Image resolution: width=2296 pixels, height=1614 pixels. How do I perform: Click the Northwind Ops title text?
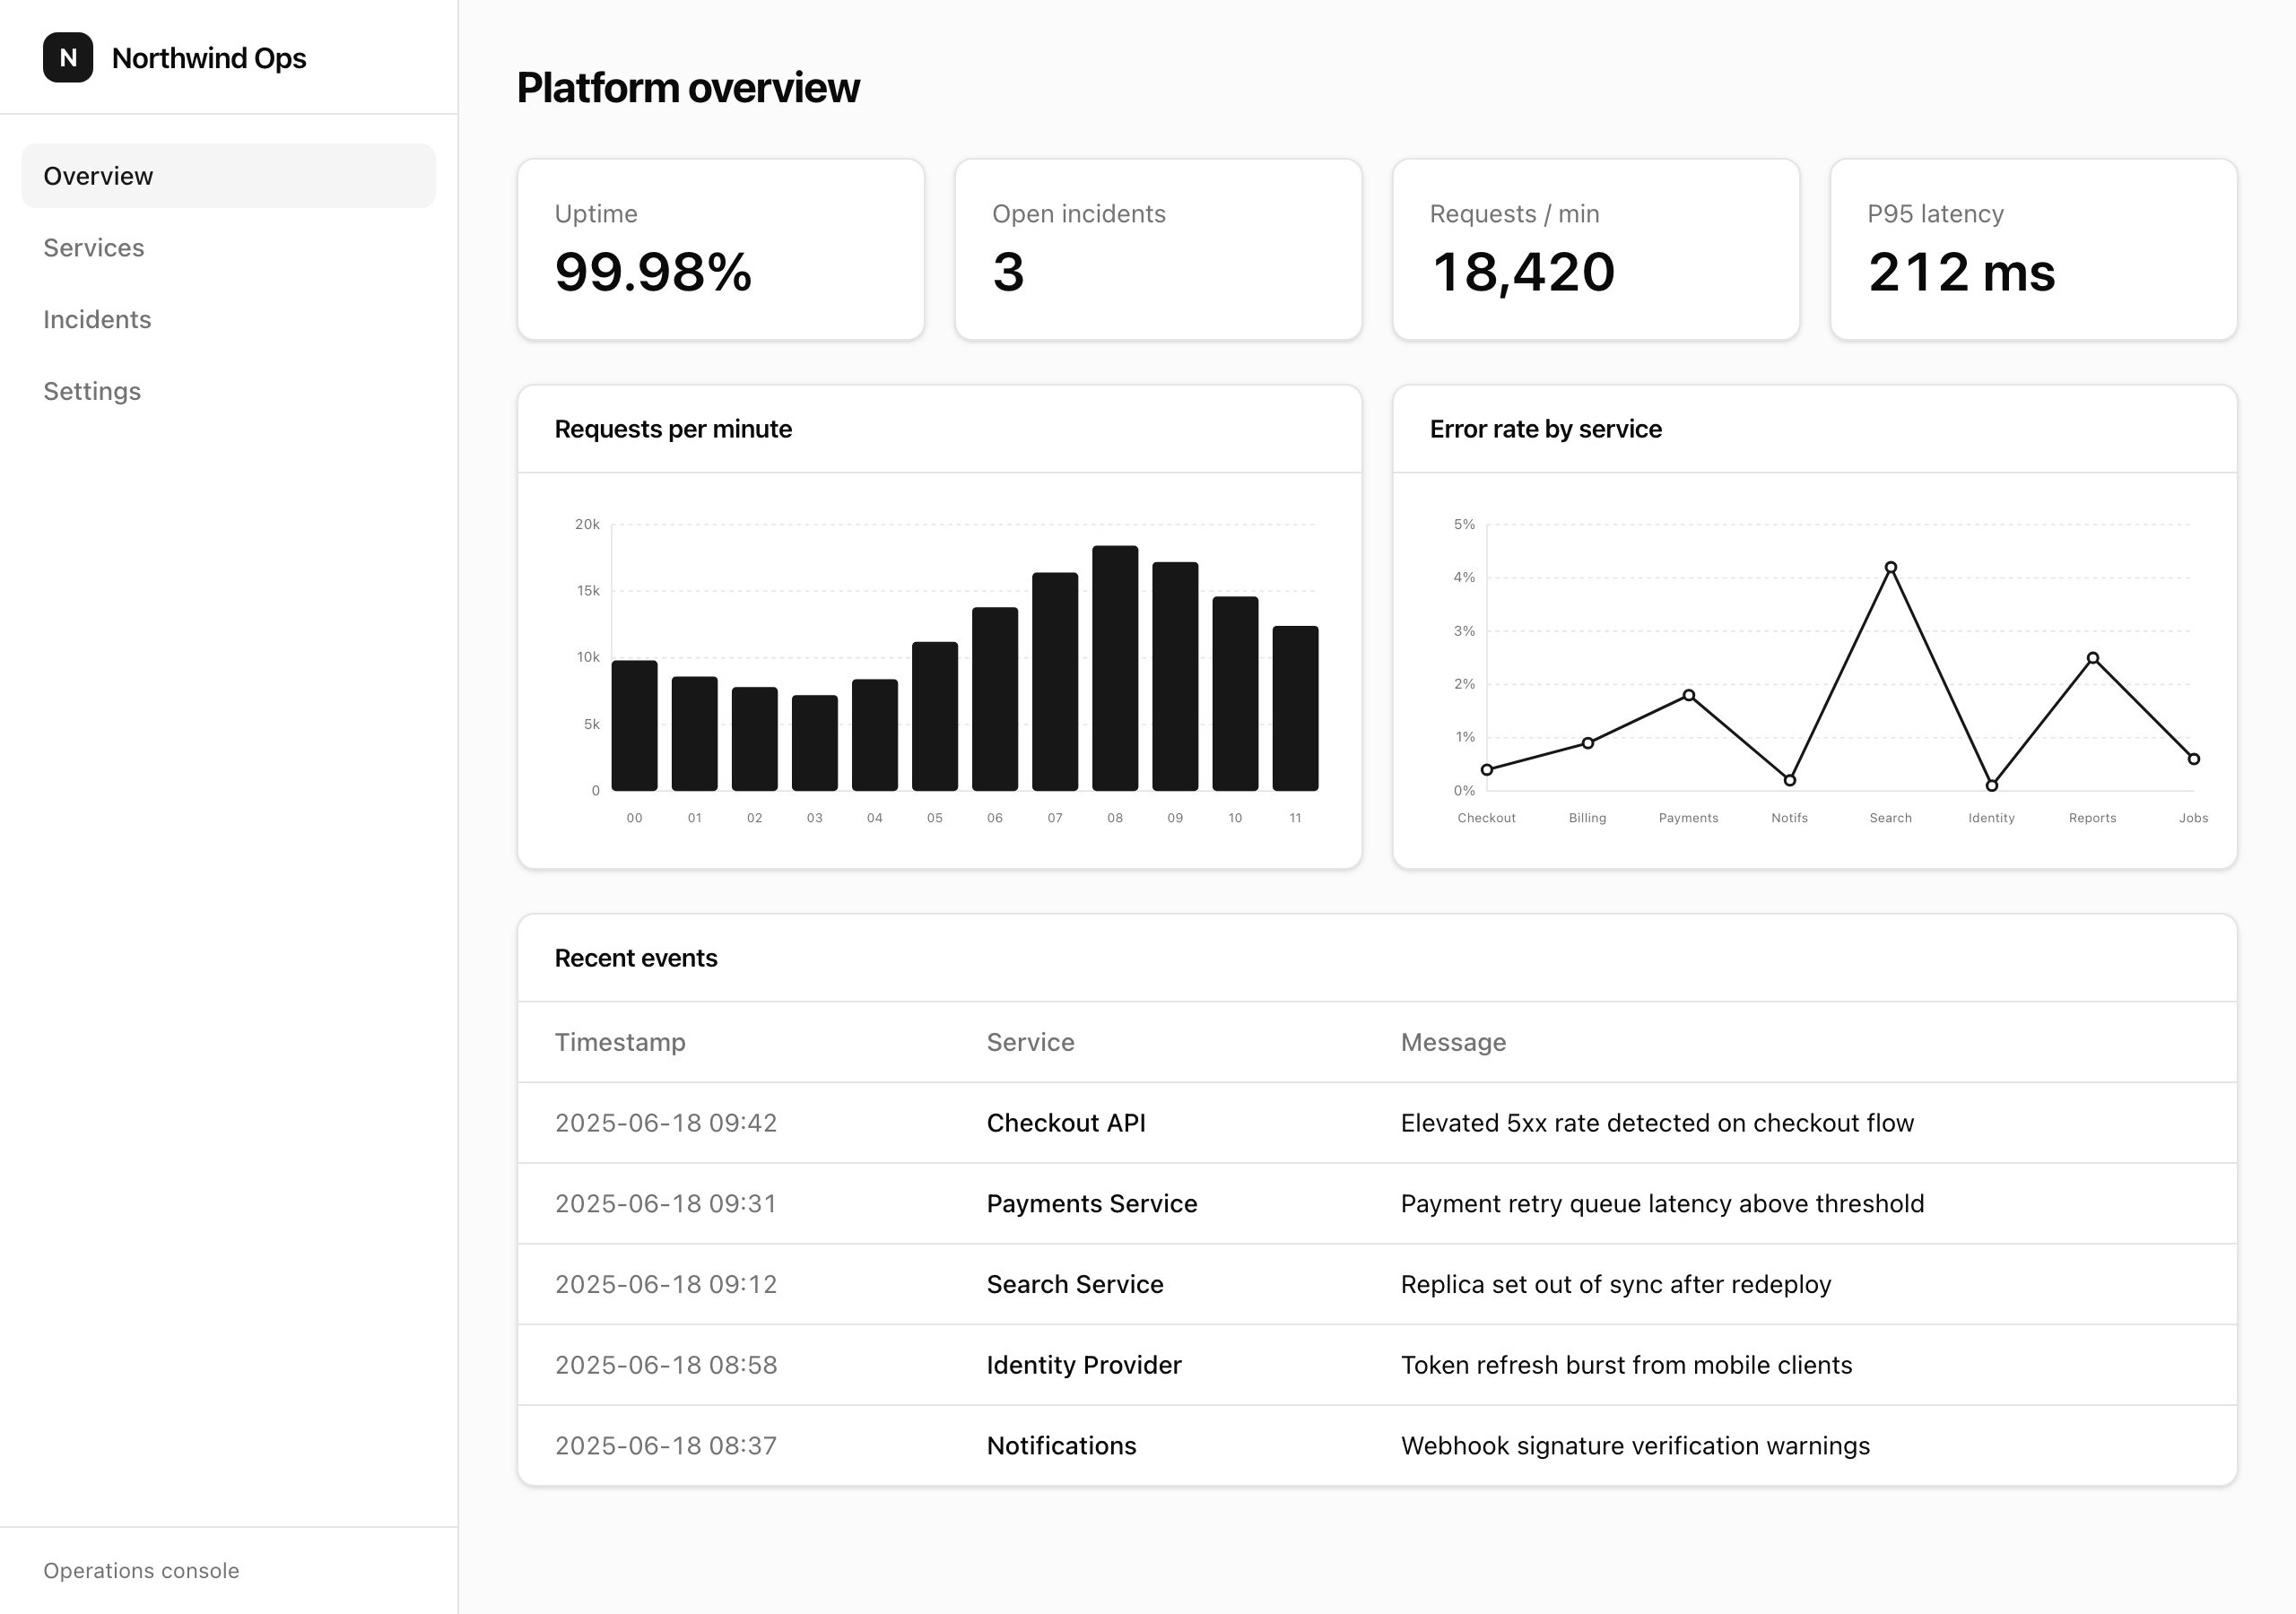tap(209, 58)
